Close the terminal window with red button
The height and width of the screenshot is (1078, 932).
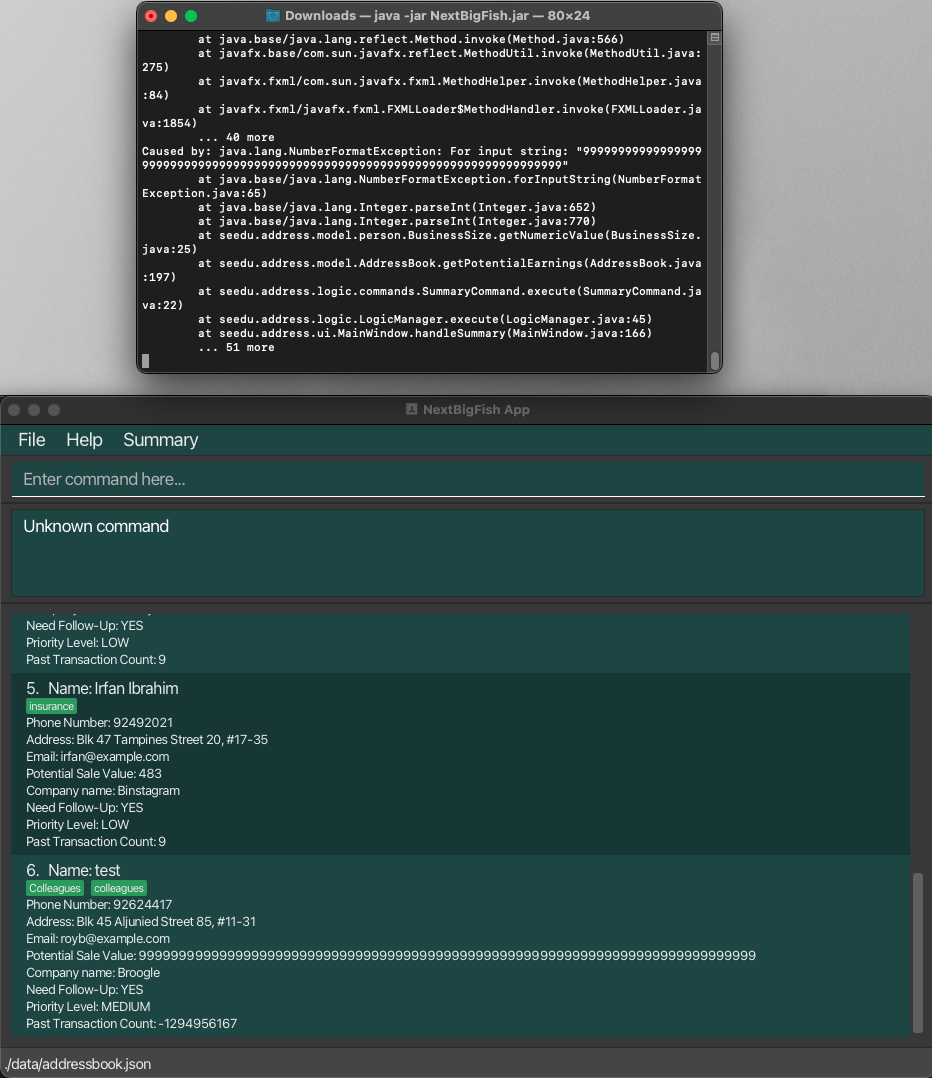point(151,16)
